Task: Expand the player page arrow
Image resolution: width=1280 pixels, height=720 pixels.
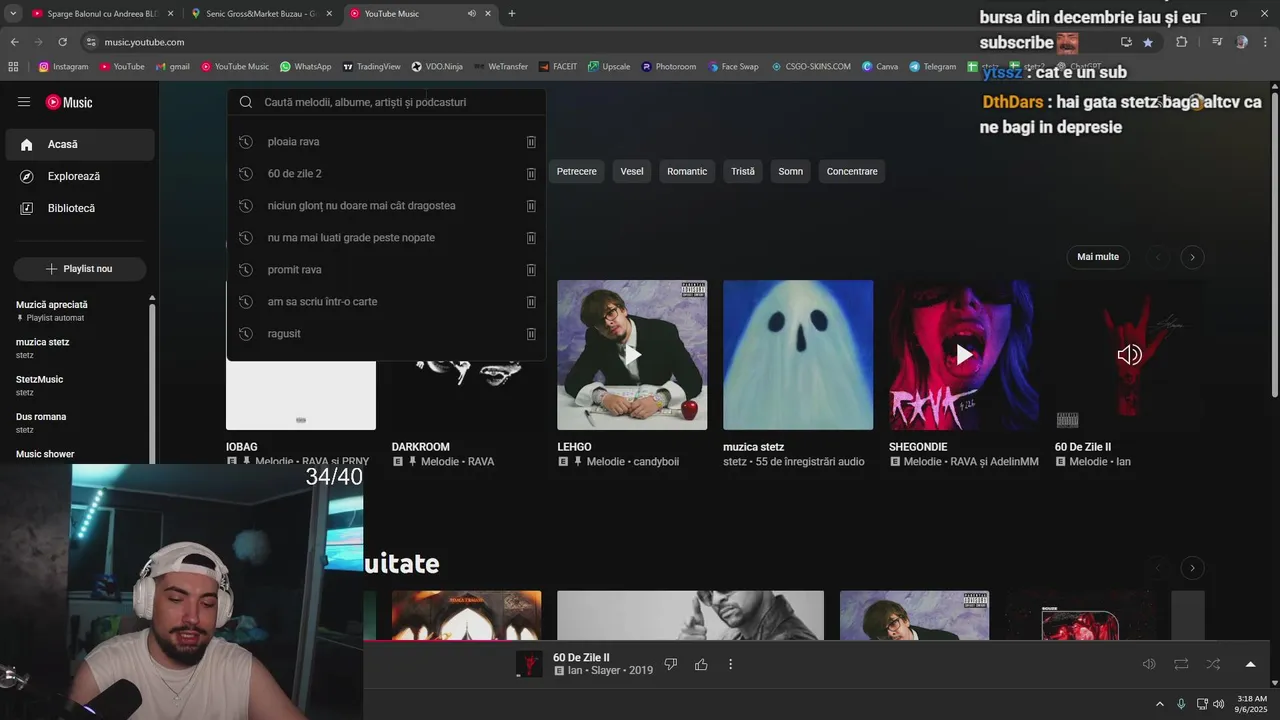Action: [x=1250, y=664]
